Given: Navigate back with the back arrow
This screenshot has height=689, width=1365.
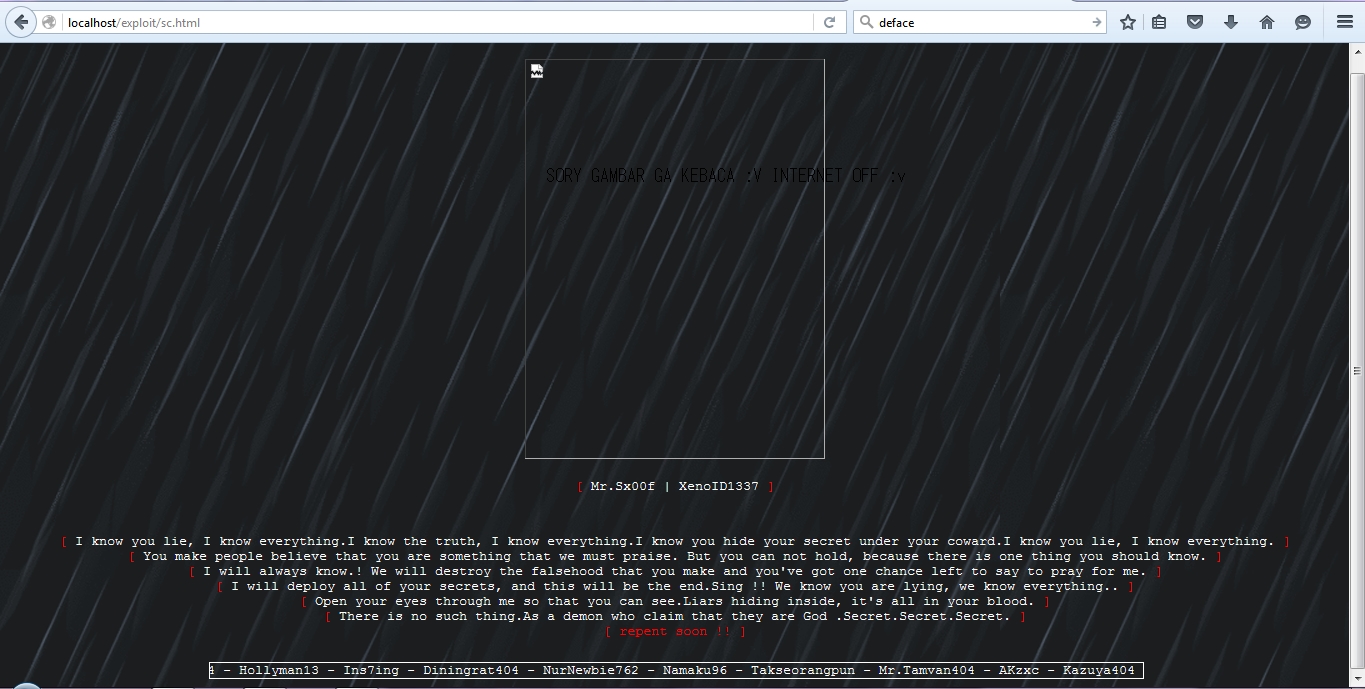Looking at the screenshot, I should pyautogui.click(x=20, y=21).
